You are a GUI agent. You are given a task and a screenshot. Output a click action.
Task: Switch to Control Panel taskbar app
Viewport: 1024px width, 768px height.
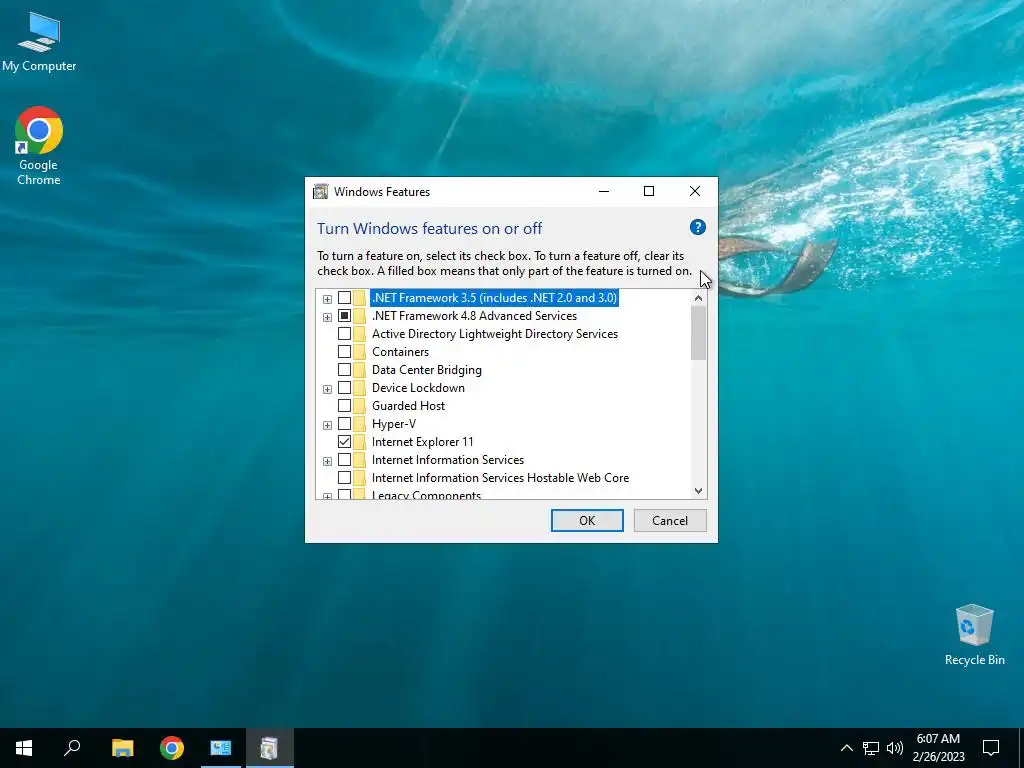(221, 748)
